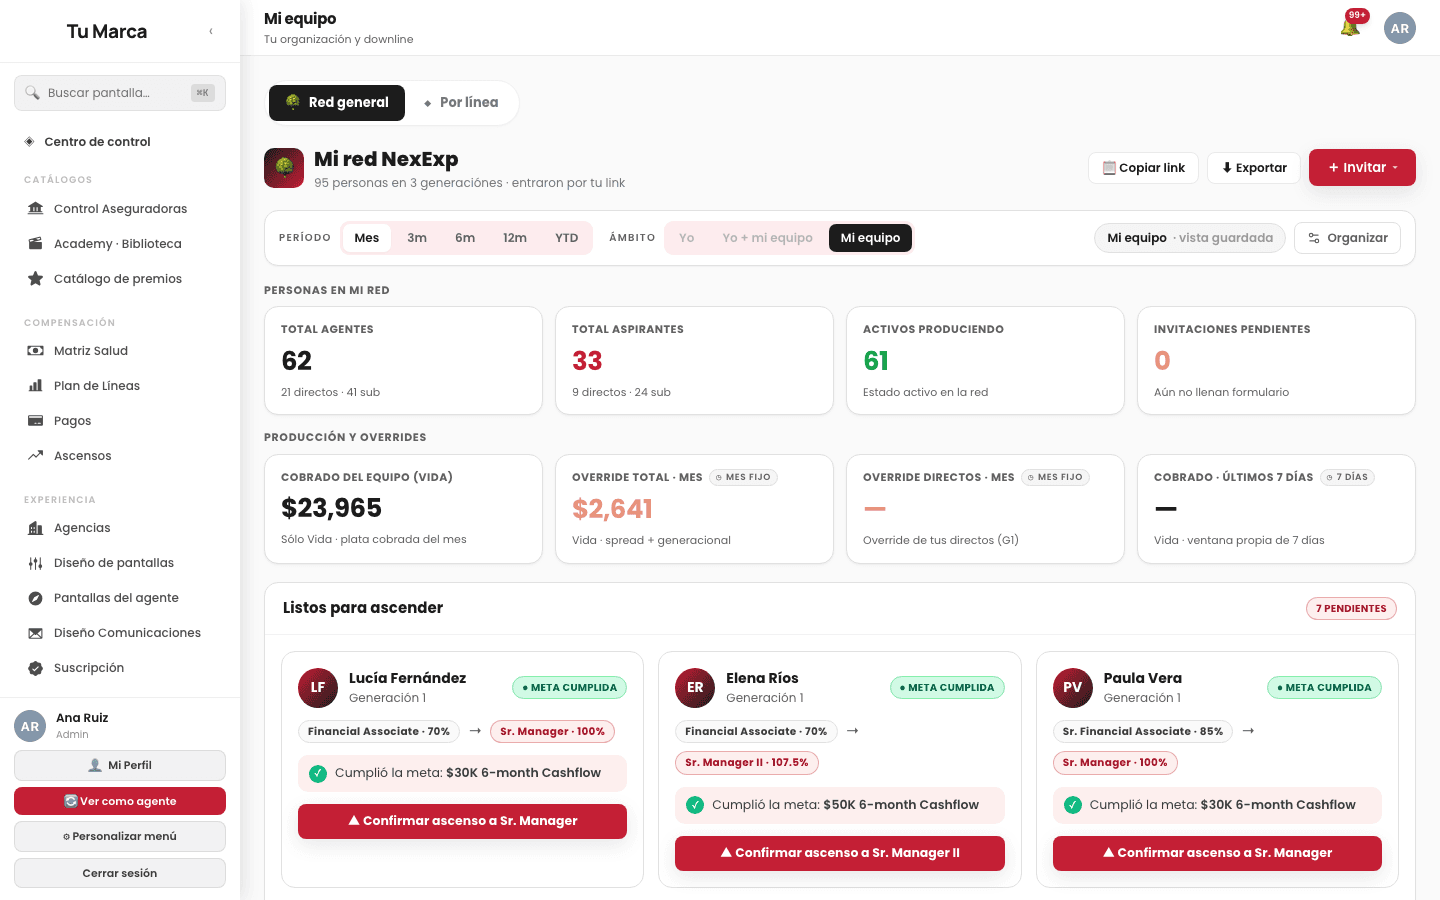
Task: Click the Diseño Comunicaciones envelope icon
Action: click(36, 633)
